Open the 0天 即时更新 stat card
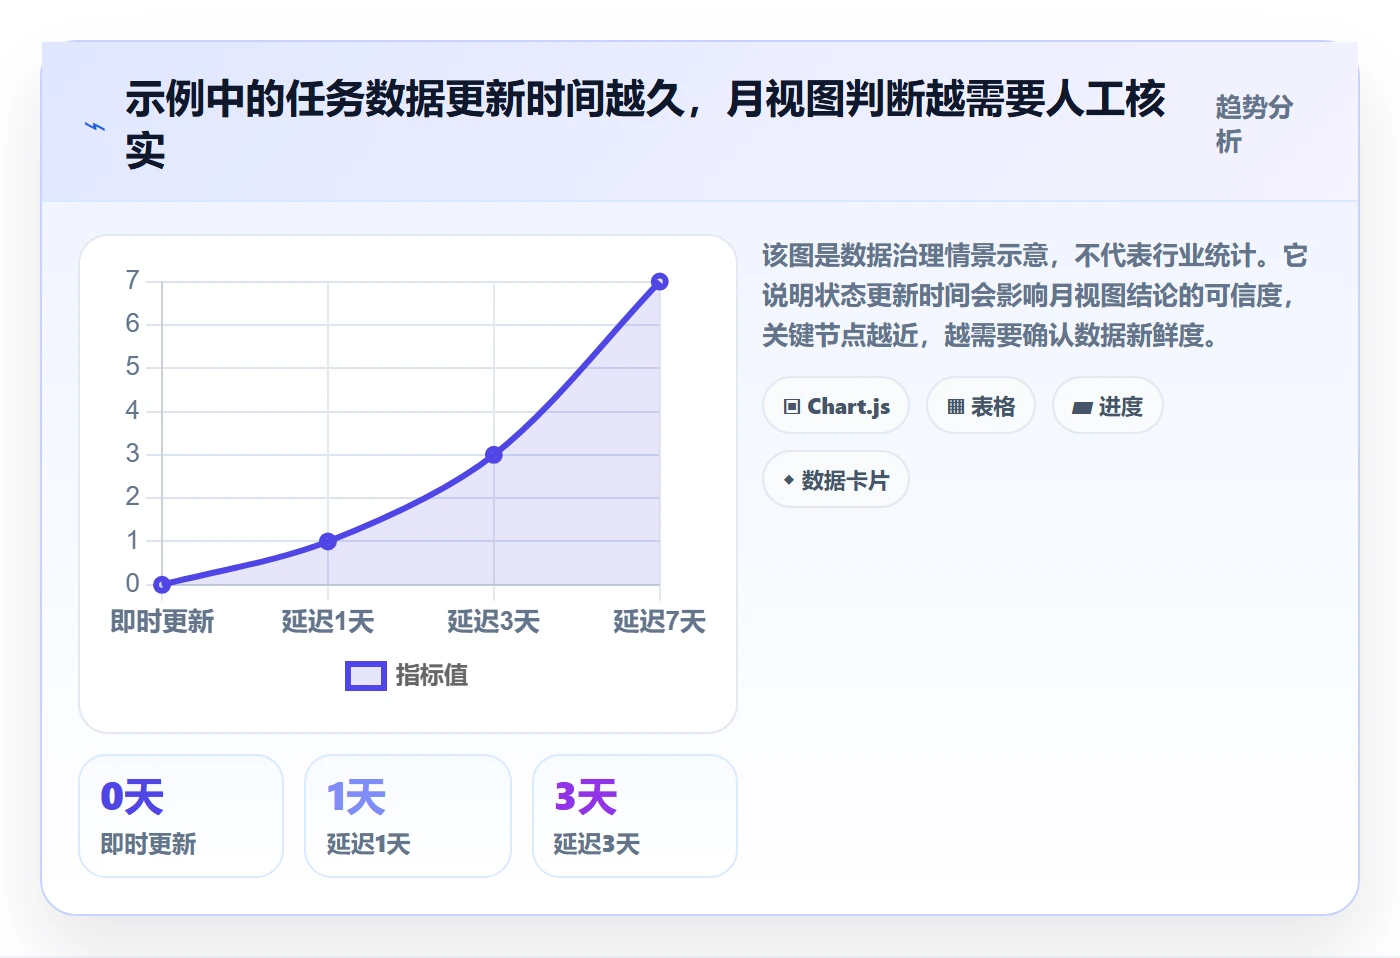The width and height of the screenshot is (1400, 958). 181,816
